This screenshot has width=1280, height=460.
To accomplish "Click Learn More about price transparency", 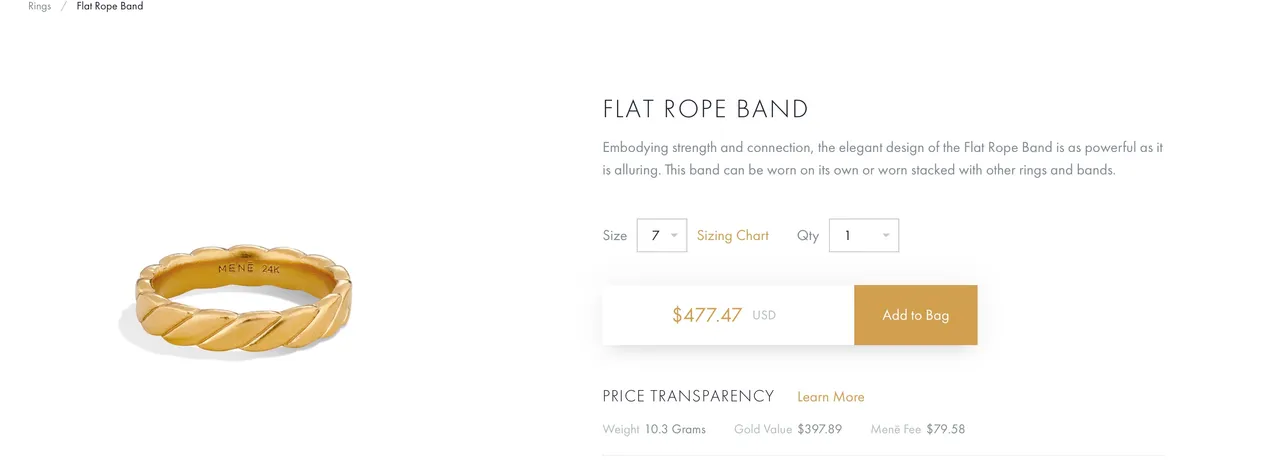I will [831, 397].
